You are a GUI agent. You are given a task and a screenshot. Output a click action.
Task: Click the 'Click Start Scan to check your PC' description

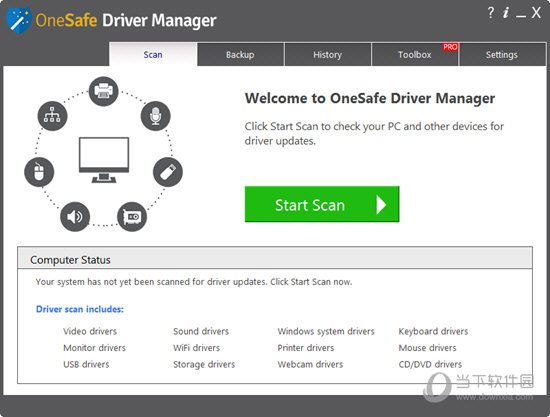(x=374, y=133)
